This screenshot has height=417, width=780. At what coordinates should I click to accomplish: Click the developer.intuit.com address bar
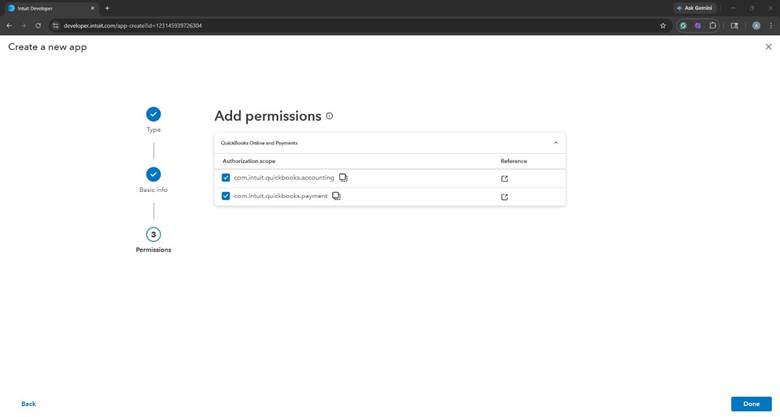(x=358, y=25)
